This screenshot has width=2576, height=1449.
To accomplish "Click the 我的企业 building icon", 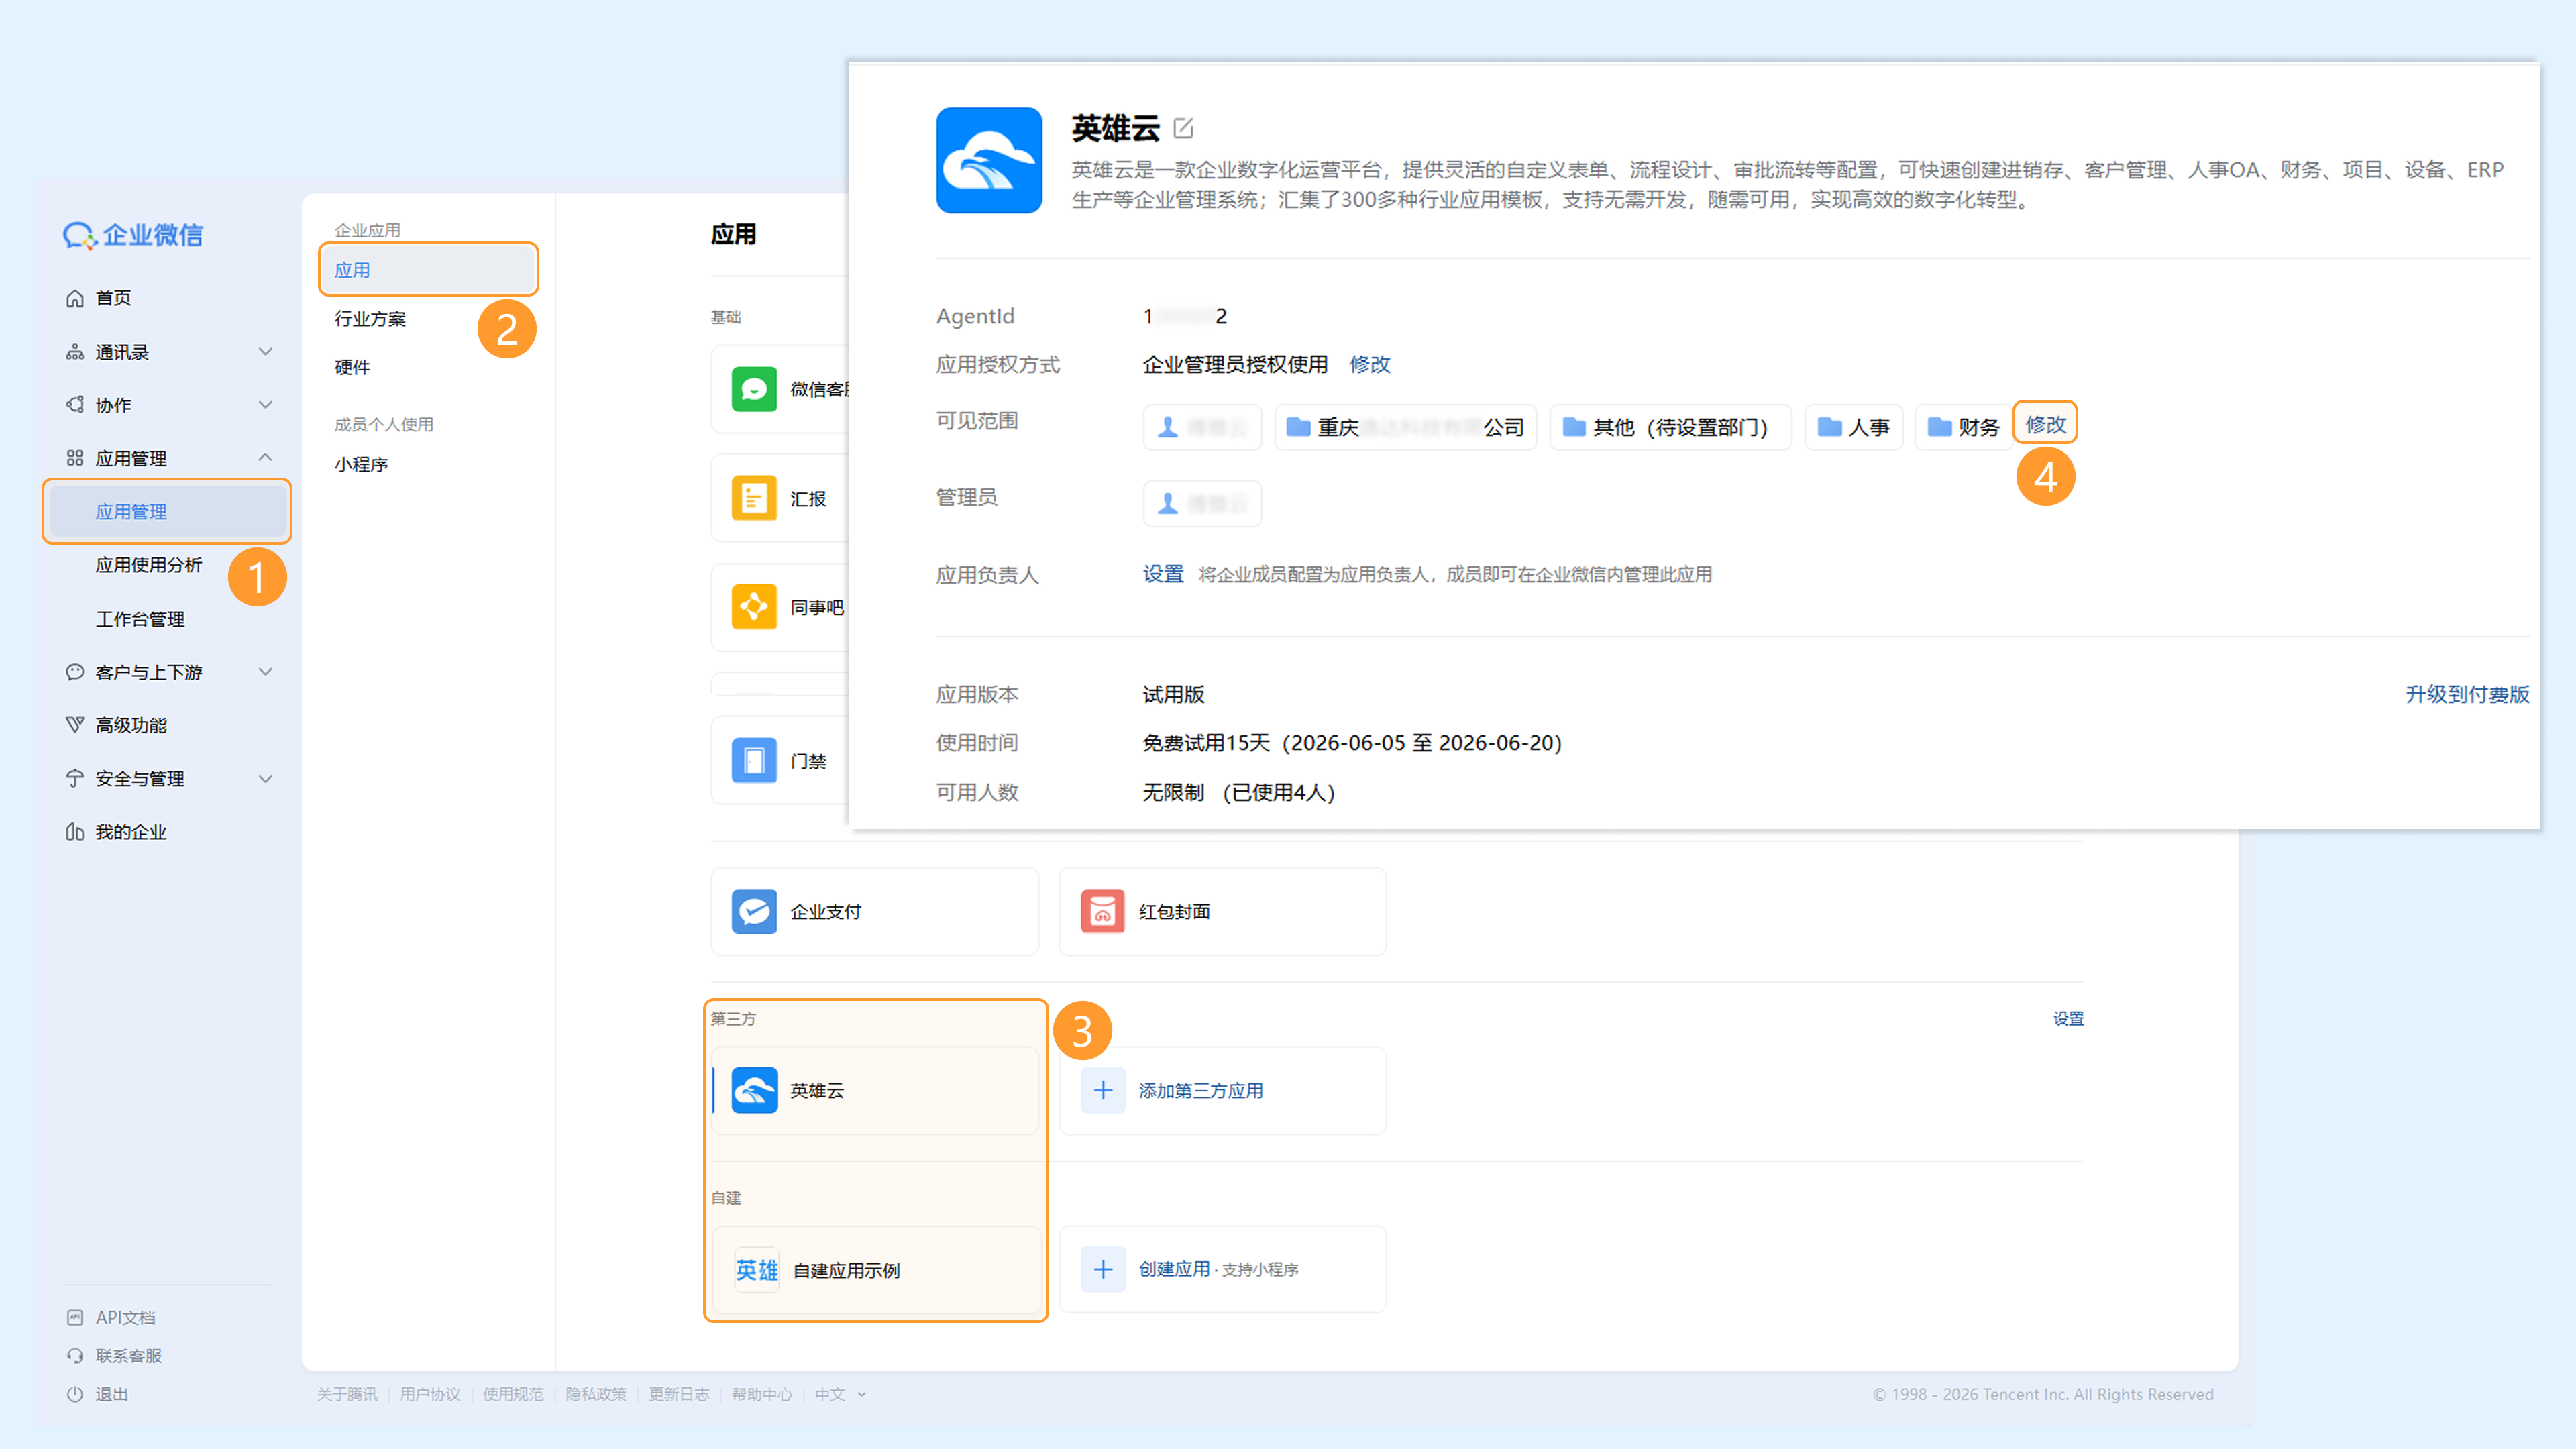I will pyautogui.click(x=75, y=832).
